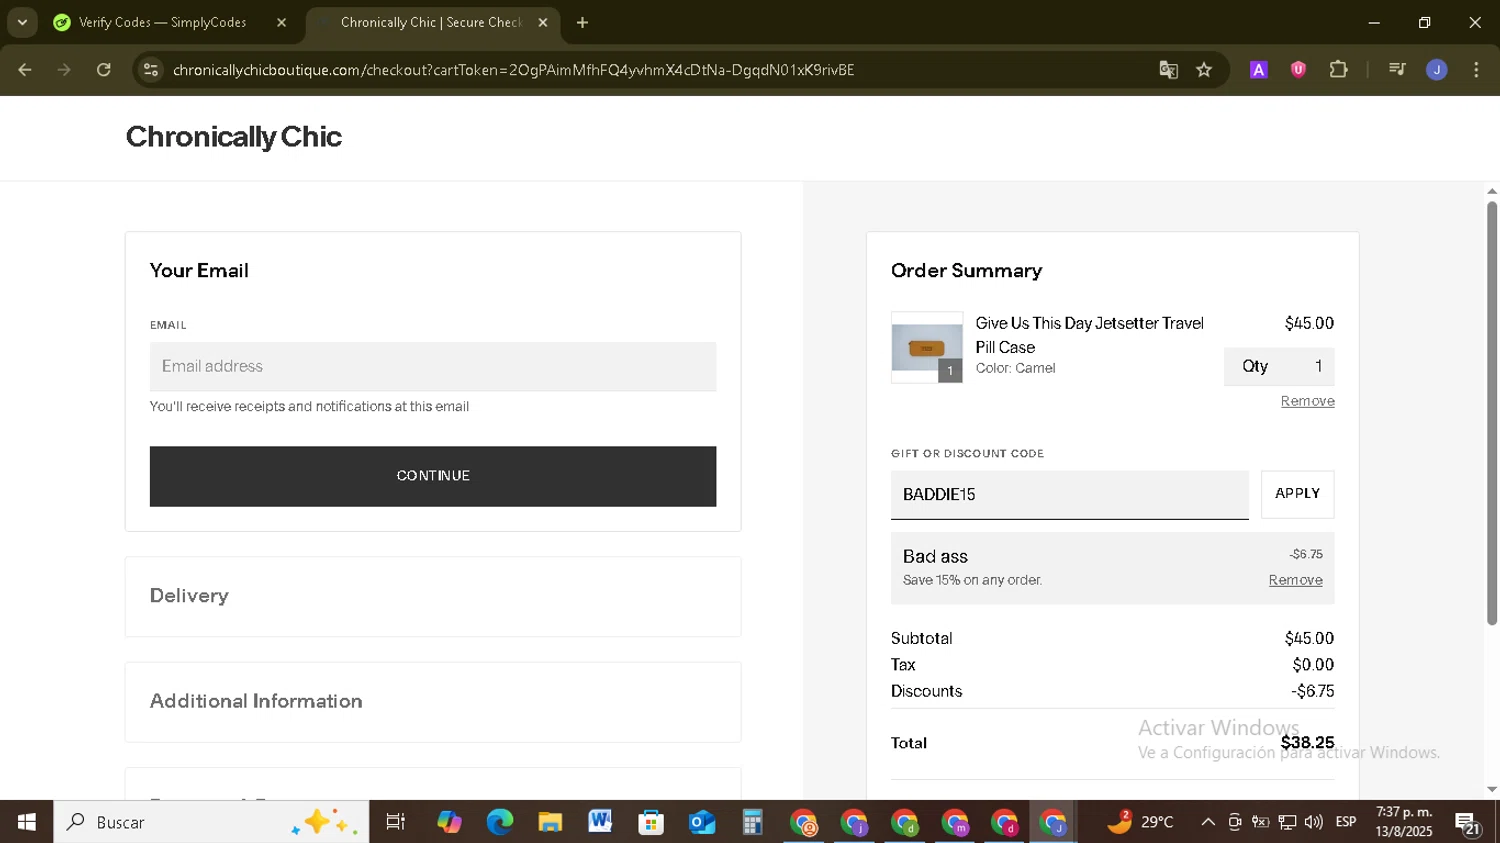The width and height of the screenshot is (1500, 843).
Task: Click the address bar URL
Action: [x=513, y=70]
